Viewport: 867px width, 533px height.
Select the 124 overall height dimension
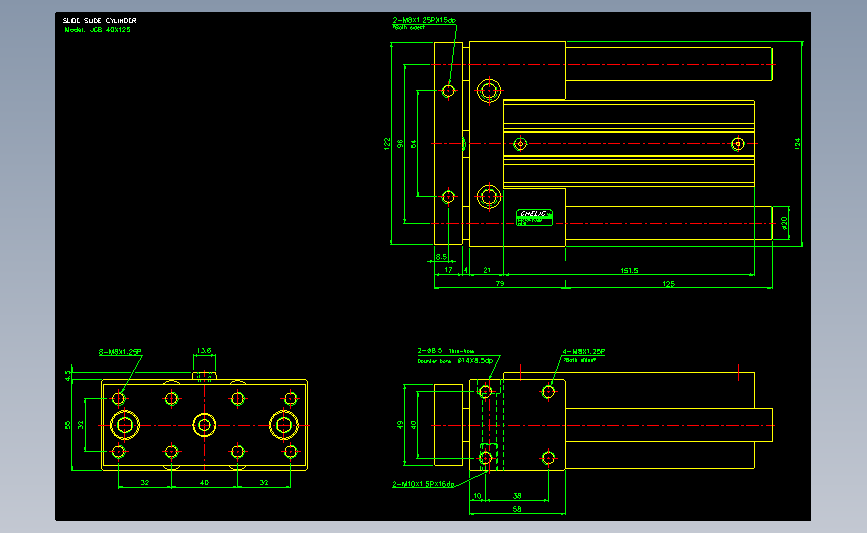[x=797, y=144]
